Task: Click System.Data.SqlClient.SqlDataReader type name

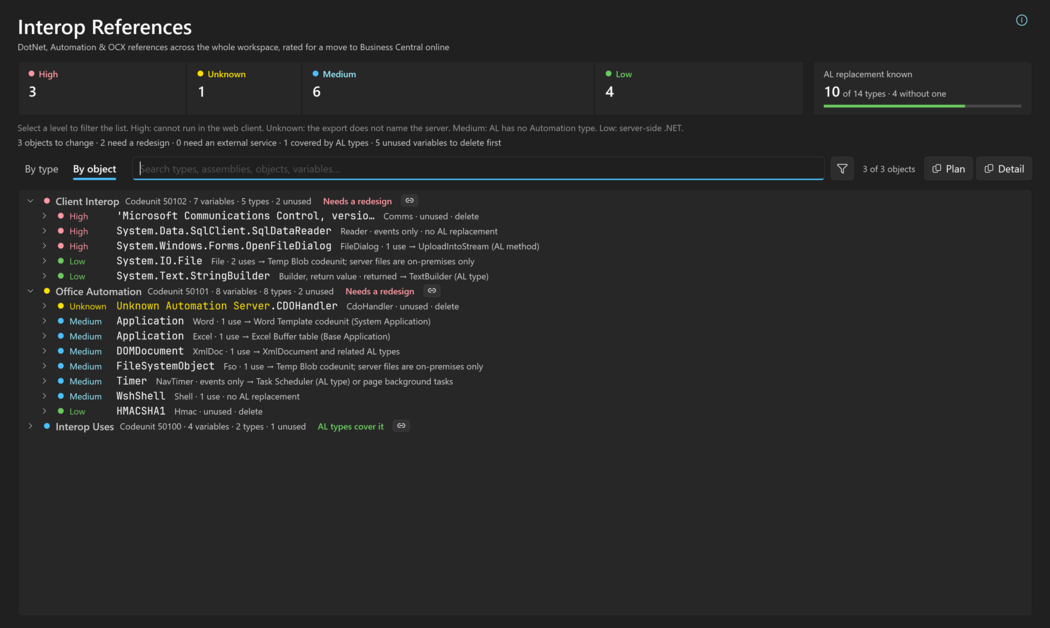Action: 224,231
